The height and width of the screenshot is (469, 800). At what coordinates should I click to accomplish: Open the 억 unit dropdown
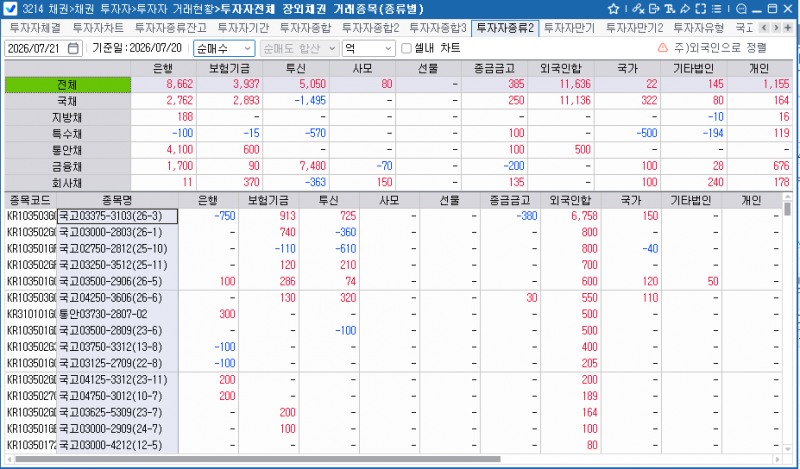pos(368,48)
